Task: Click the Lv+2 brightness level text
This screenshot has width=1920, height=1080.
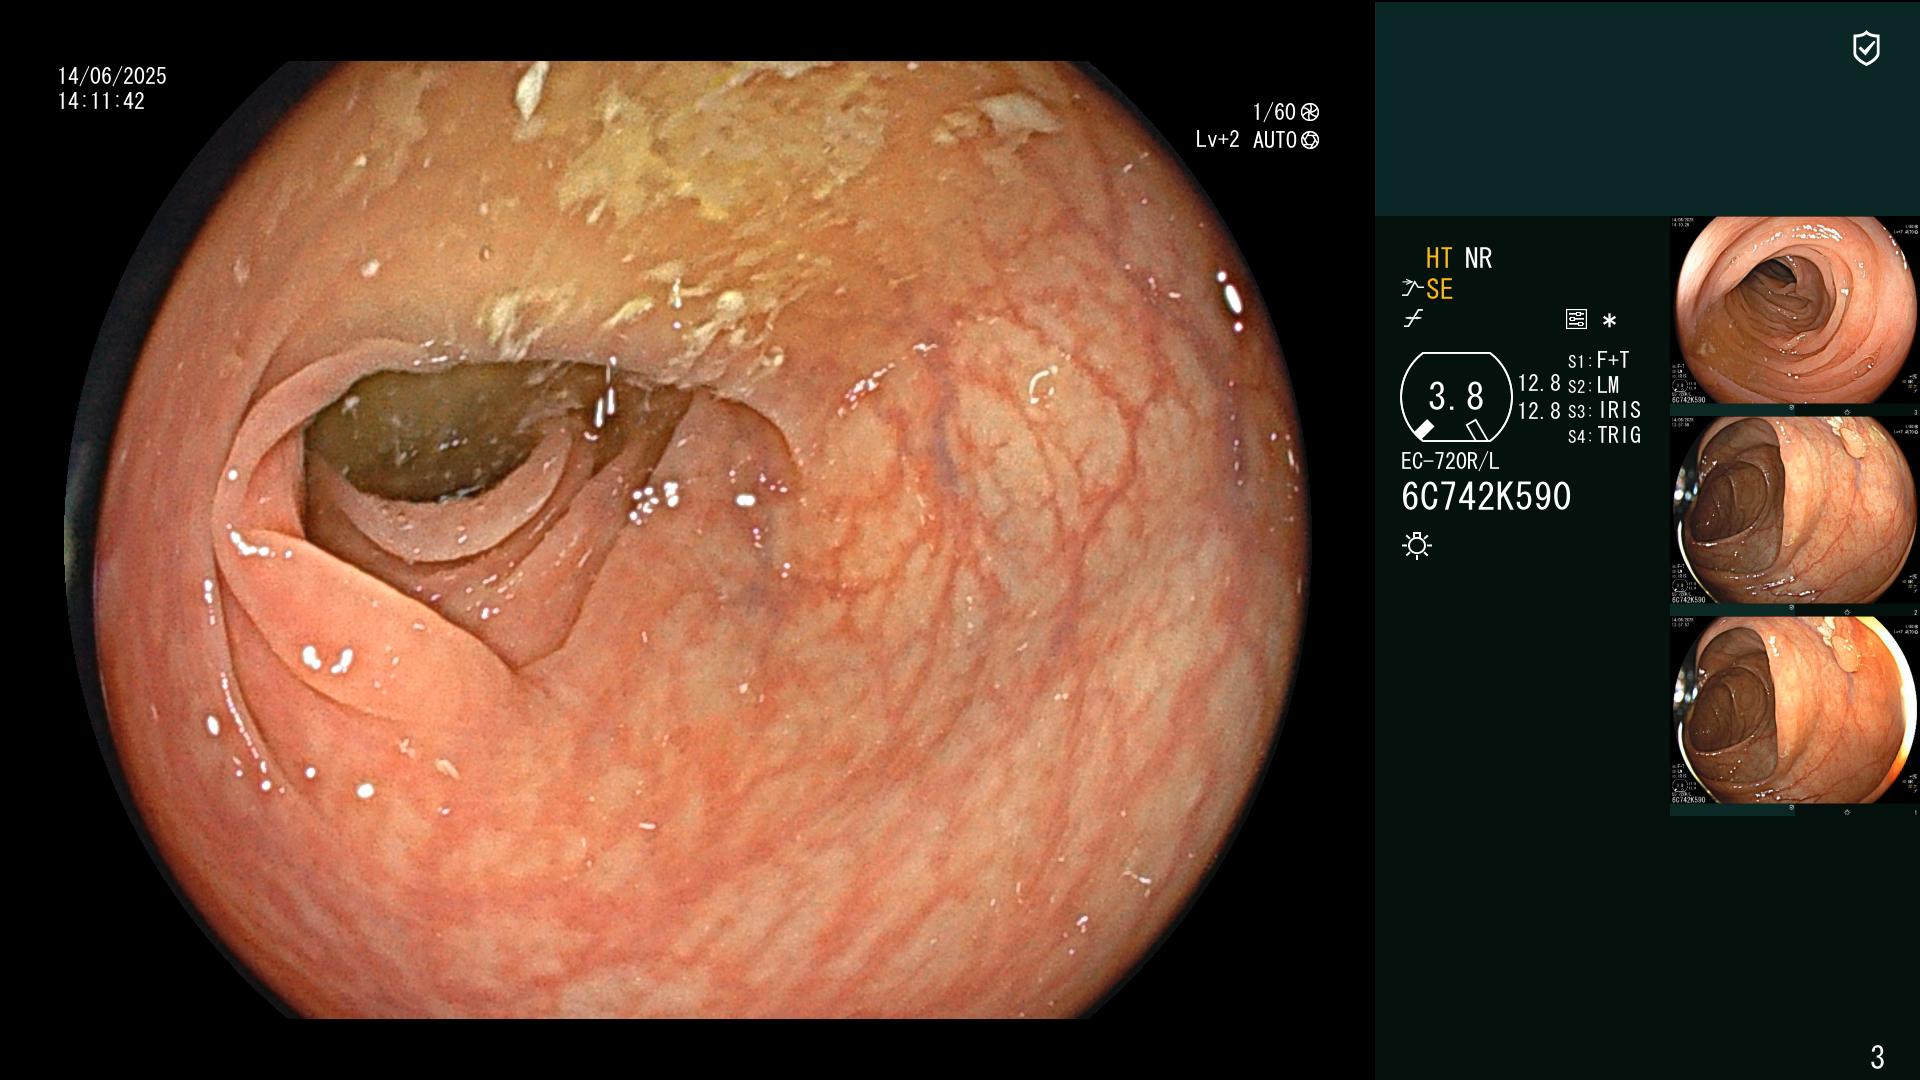Action: tap(1217, 140)
